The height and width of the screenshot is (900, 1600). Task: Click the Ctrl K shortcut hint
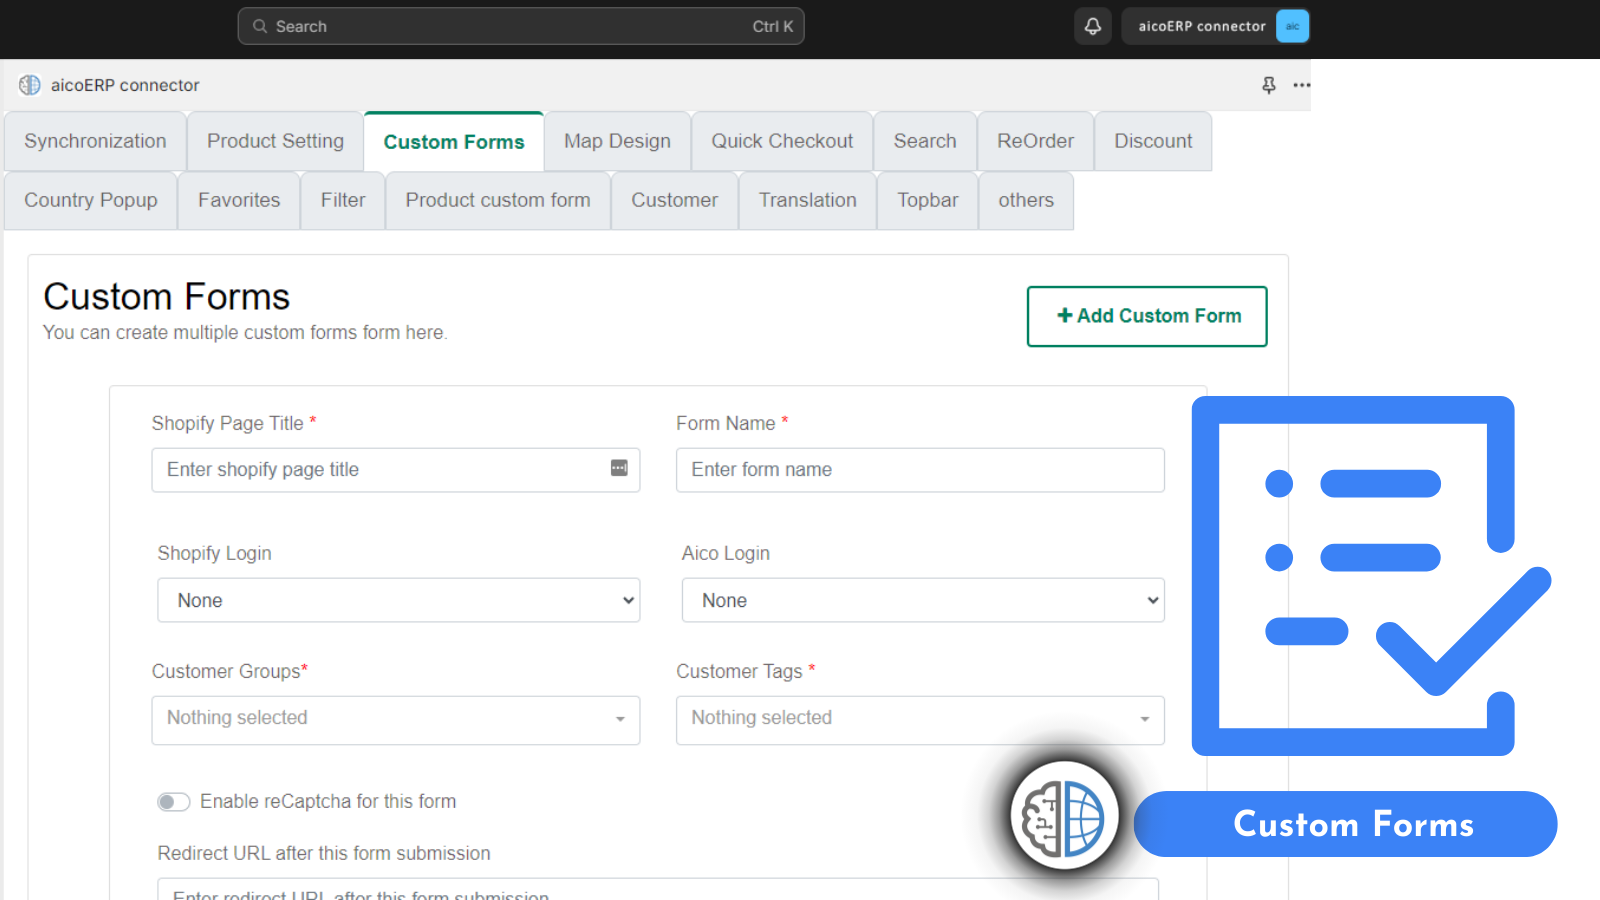point(772,26)
